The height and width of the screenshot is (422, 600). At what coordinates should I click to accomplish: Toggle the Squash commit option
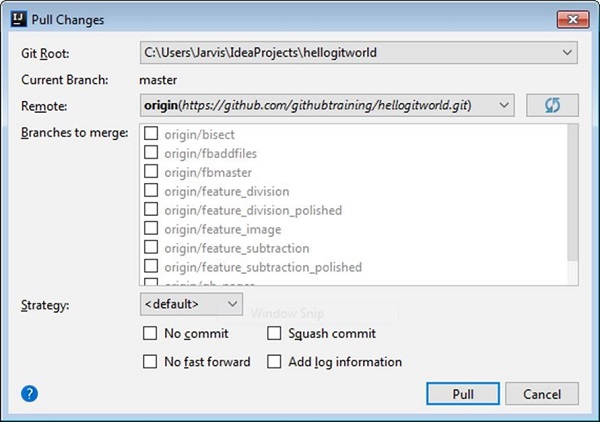(275, 334)
